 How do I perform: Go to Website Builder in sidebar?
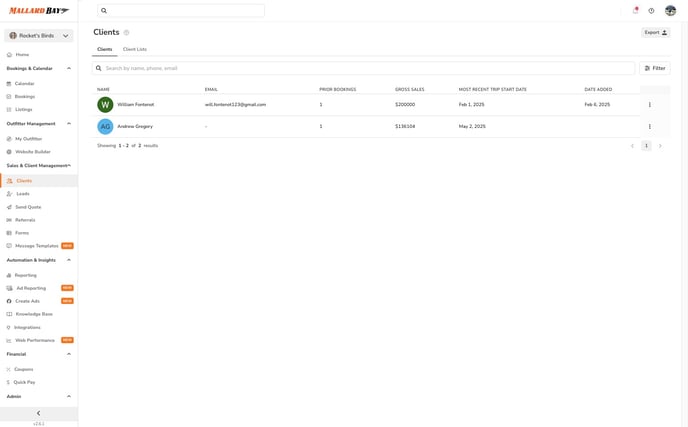32,151
